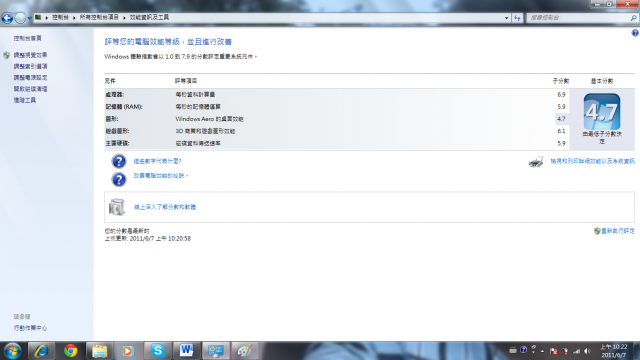Open Windows Explorer folder in the taskbar
This screenshot has width=640, height=360.
coord(99,351)
